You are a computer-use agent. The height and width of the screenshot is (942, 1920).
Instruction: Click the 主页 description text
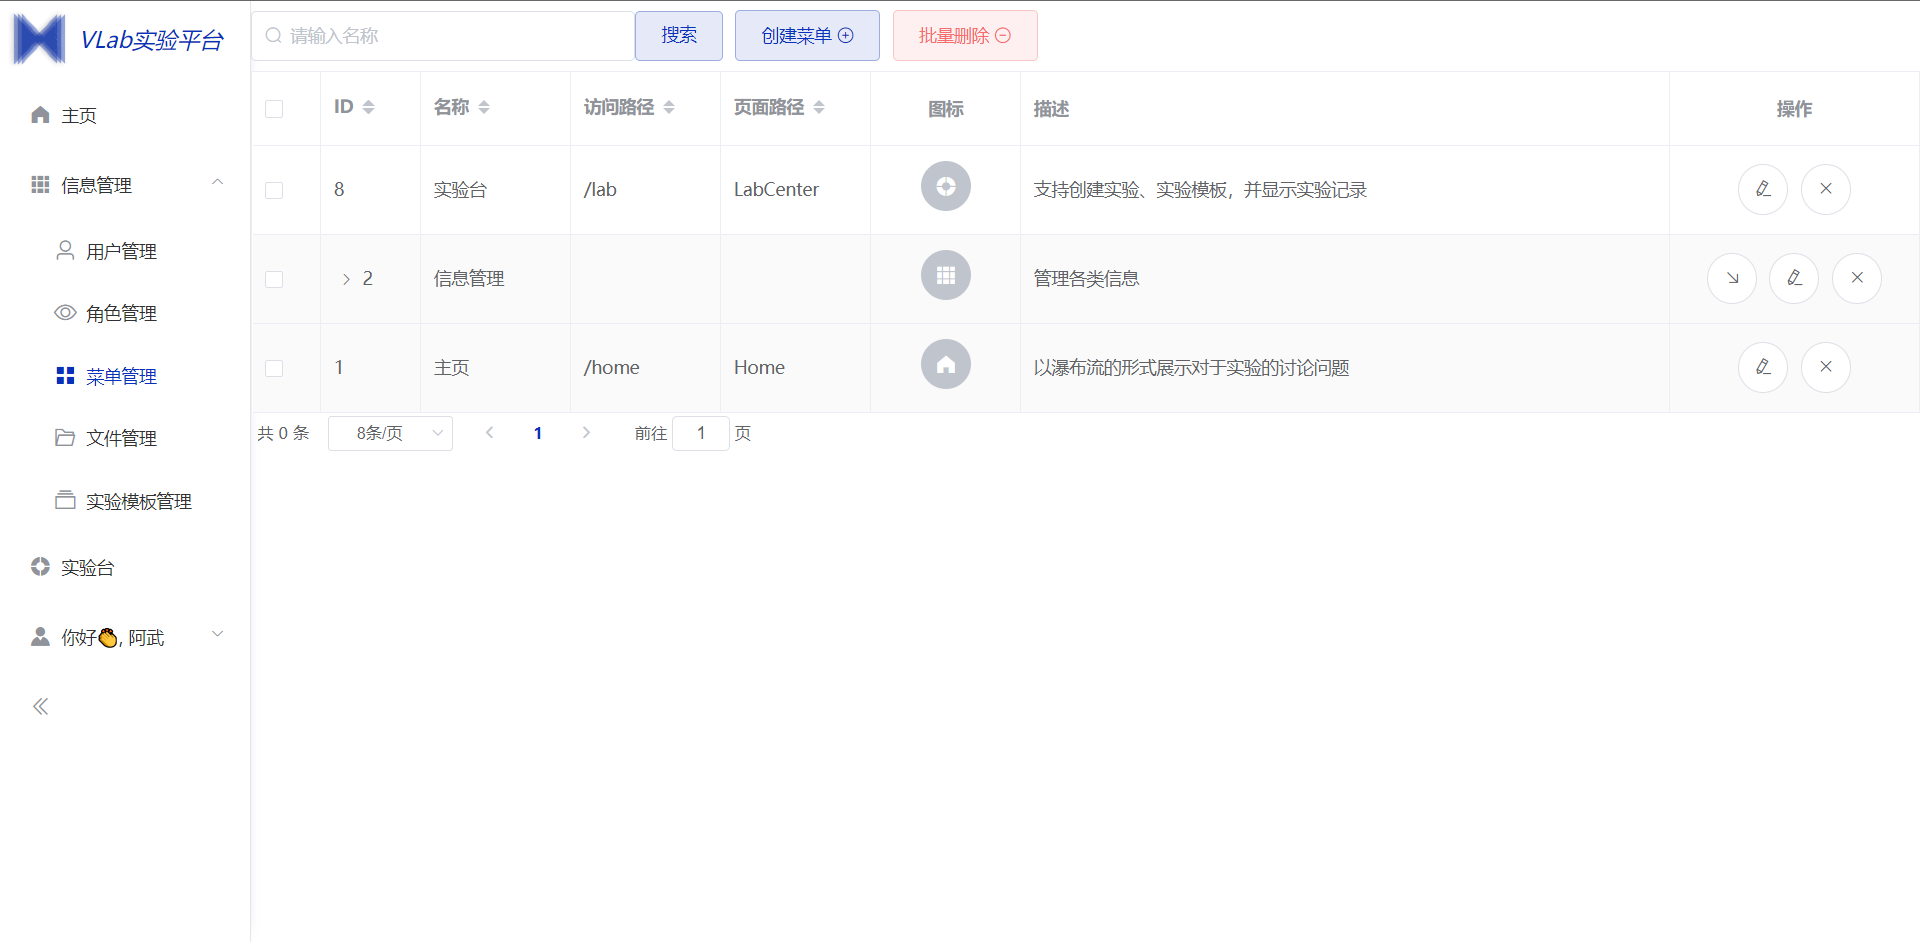[1191, 368]
